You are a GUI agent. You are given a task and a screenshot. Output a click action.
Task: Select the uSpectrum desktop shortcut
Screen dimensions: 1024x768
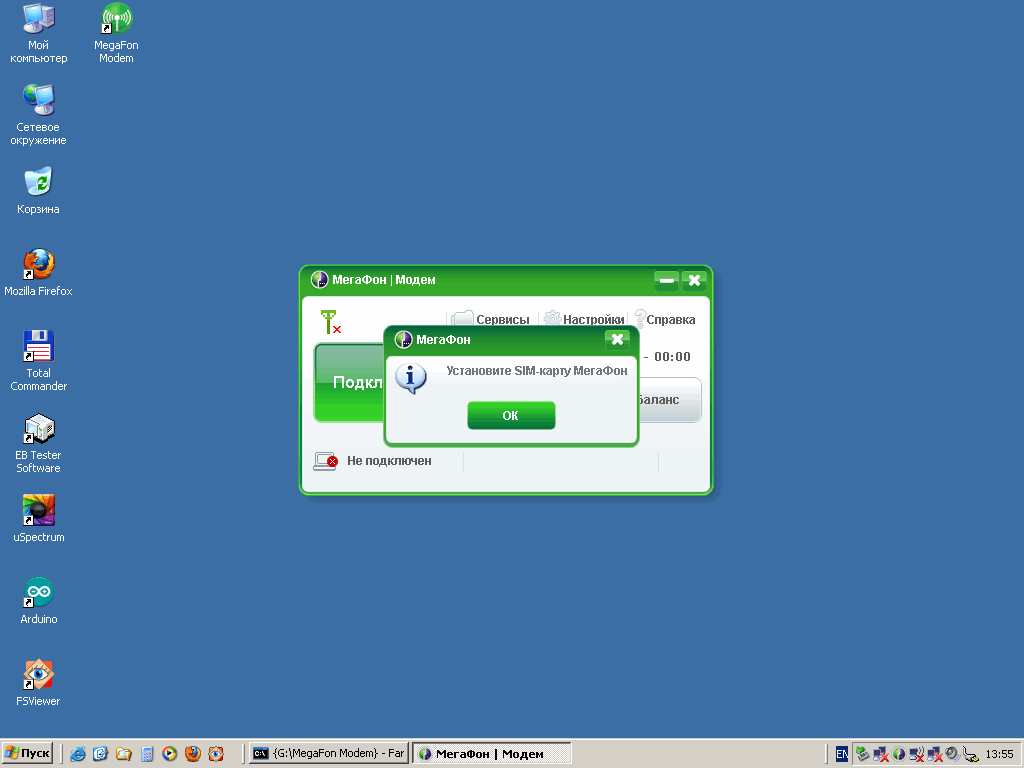[39, 519]
